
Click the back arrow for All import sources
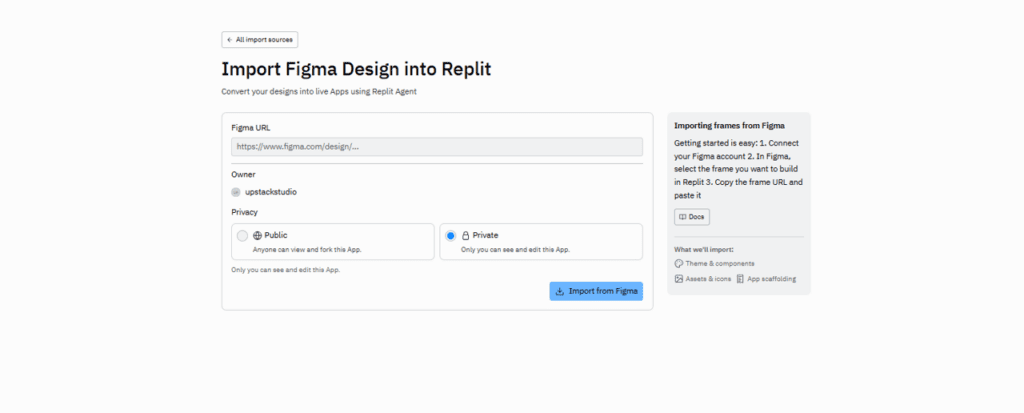230,40
